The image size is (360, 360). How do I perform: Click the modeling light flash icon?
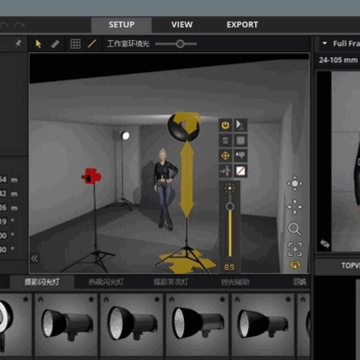[x=241, y=155]
